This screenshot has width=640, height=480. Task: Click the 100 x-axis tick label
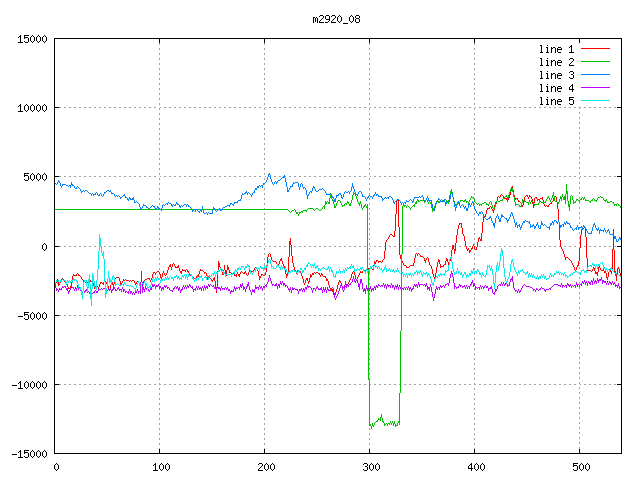coord(160,466)
